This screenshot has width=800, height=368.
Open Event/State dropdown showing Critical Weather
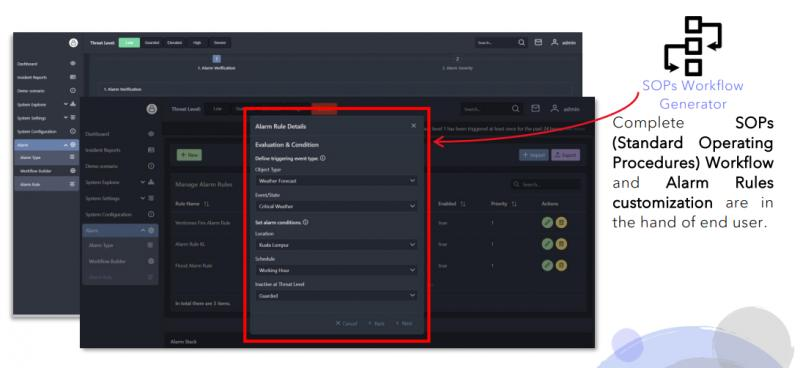tap(336, 206)
